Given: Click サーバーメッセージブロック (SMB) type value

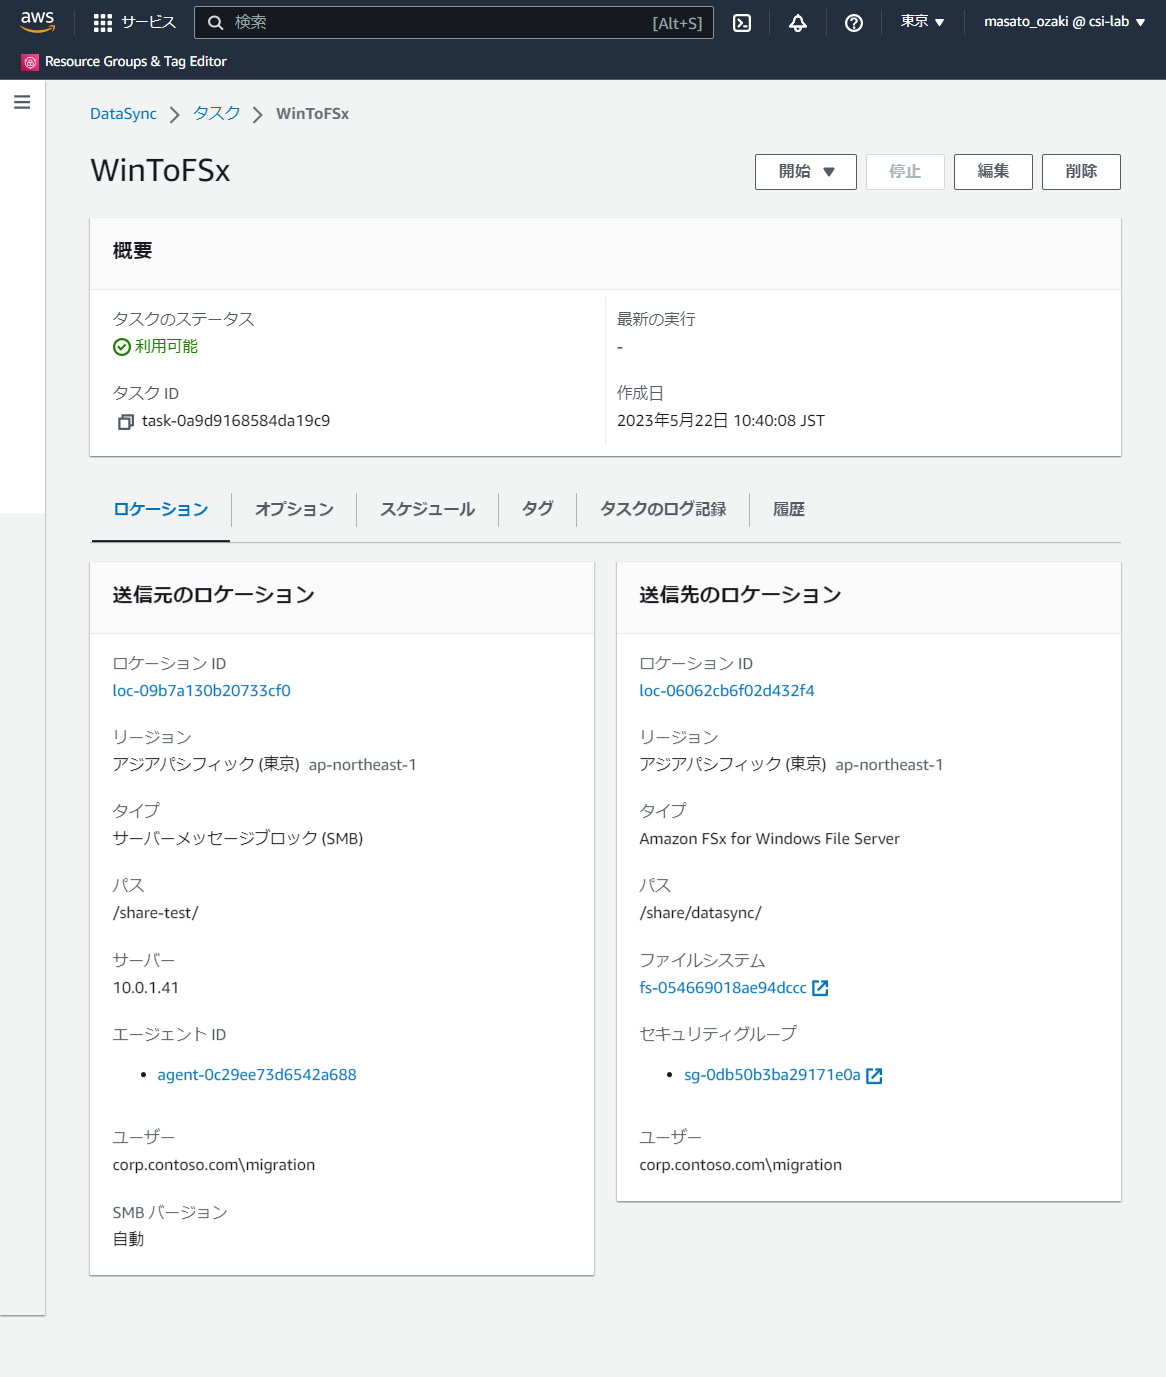Looking at the screenshot, I should click(x=238, y=839).
